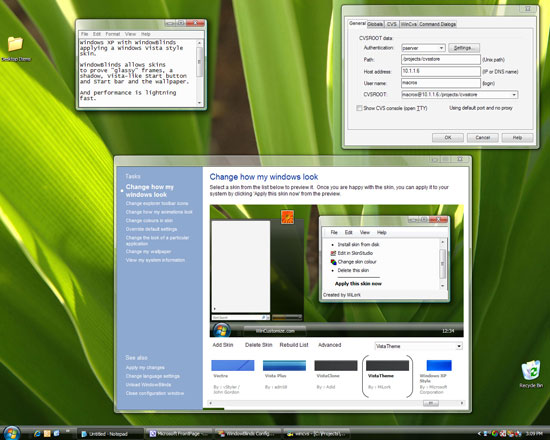Screen dimensions: 550x440
Task: Click the Settings... button
Action: [x=464, y=48]
